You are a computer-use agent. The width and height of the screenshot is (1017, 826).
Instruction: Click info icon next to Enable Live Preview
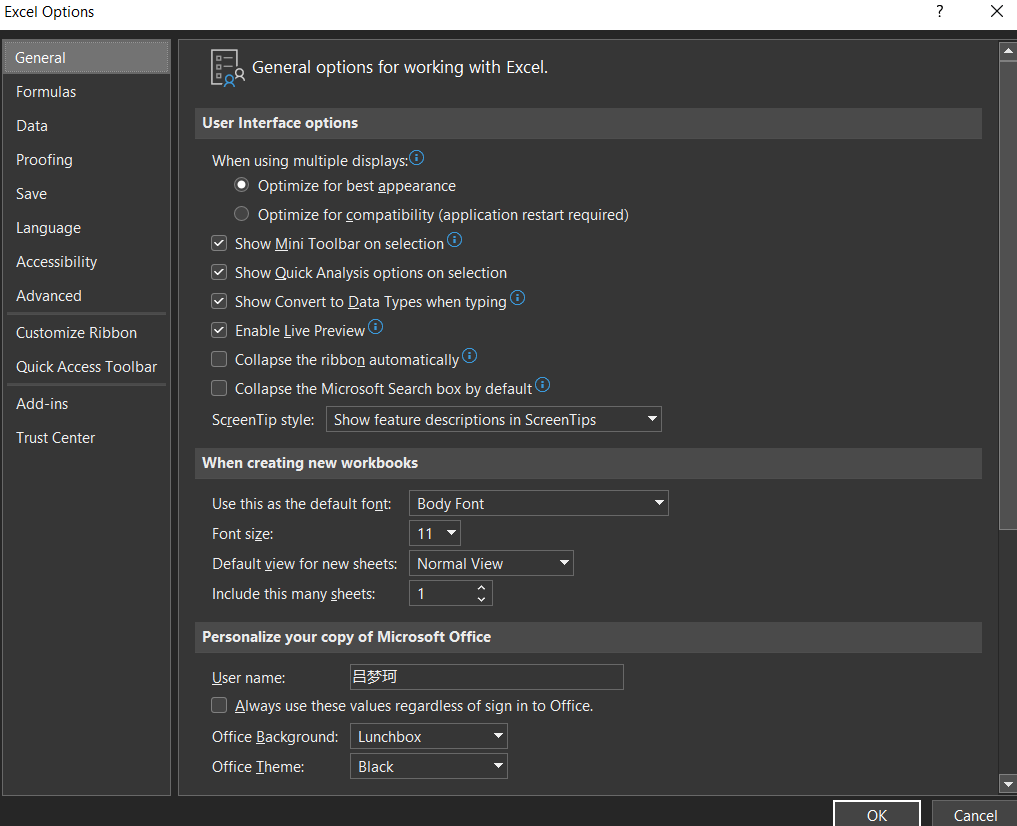tap(376, 327)
